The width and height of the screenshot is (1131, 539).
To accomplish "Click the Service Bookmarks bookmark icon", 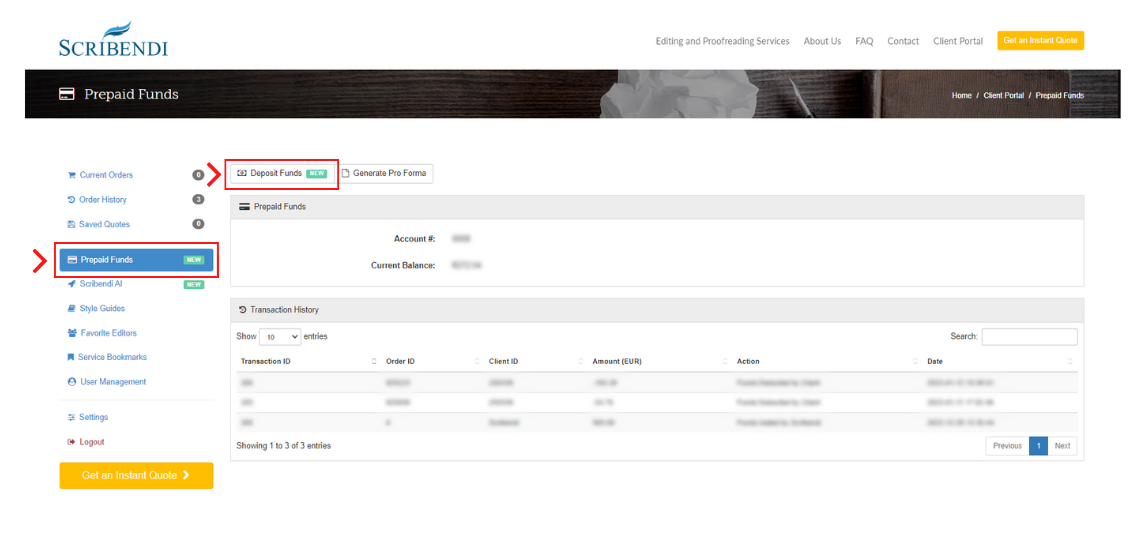I will 71,357.
